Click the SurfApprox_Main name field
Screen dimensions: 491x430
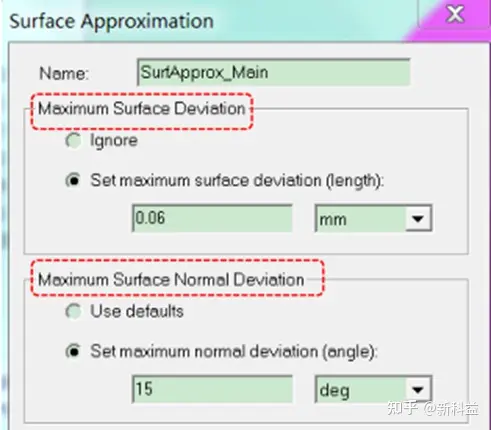pos(274,72)
